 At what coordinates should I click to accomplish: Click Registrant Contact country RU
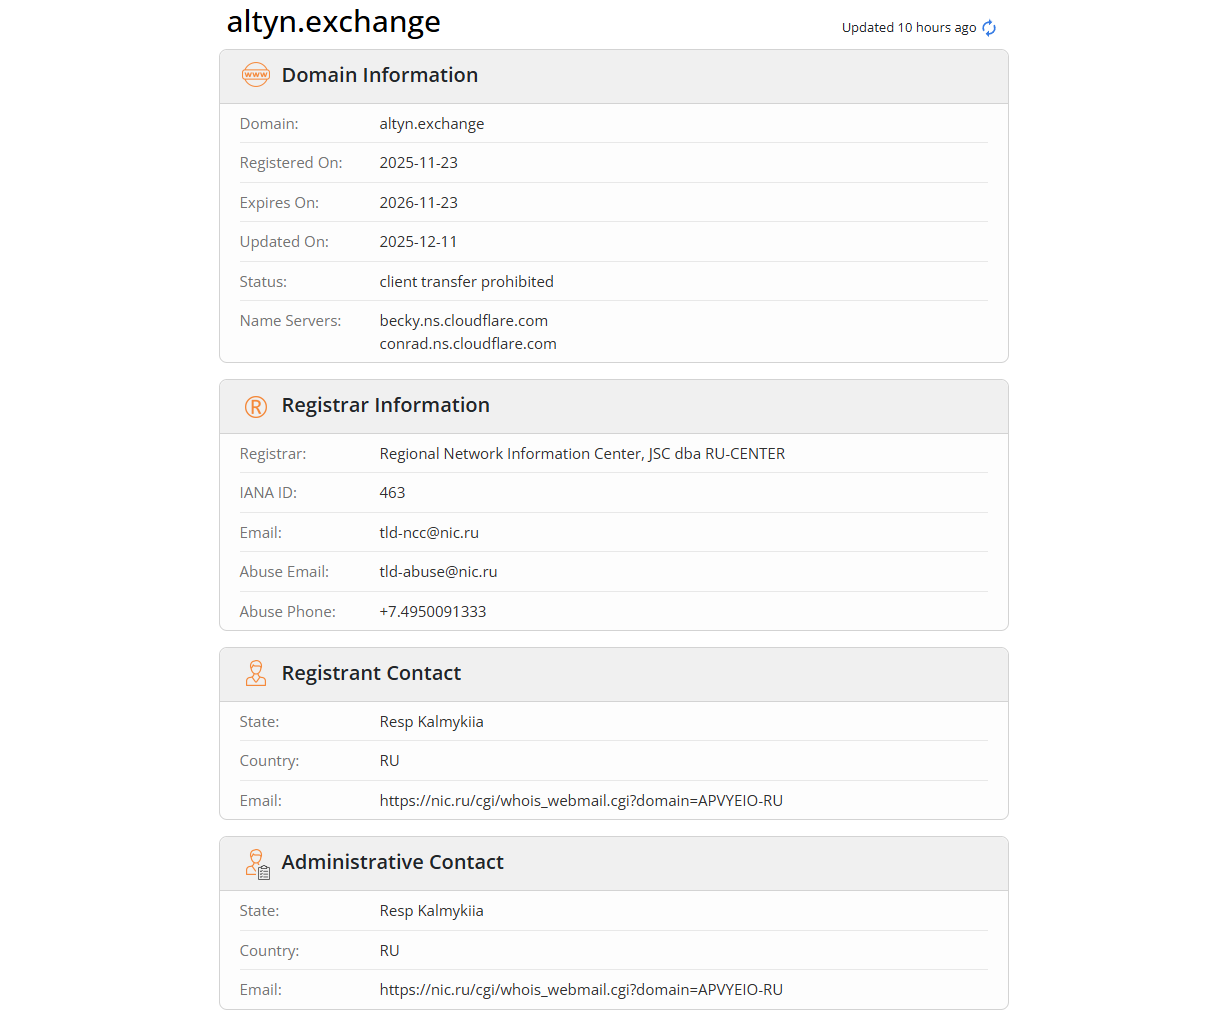pos(389,761)
